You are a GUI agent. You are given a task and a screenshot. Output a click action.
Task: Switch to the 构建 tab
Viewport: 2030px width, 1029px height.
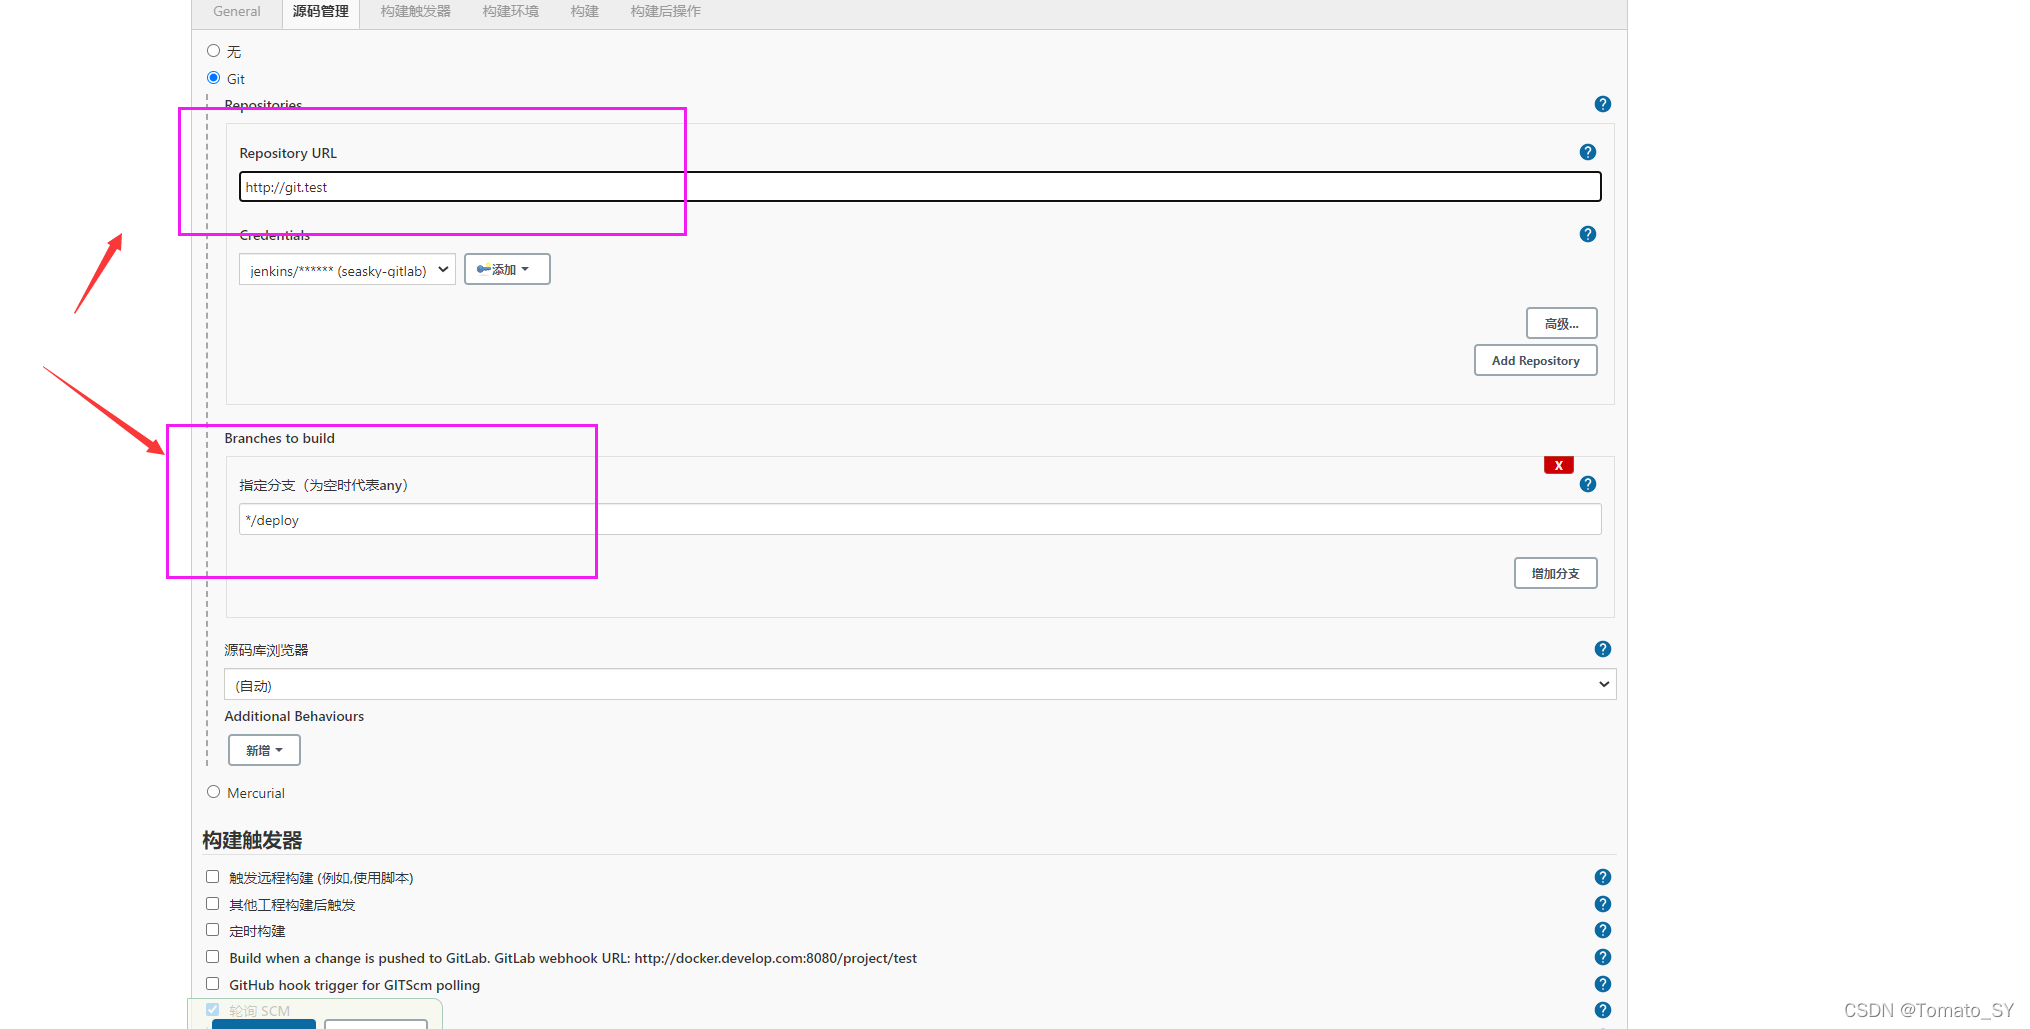point(584,11)
